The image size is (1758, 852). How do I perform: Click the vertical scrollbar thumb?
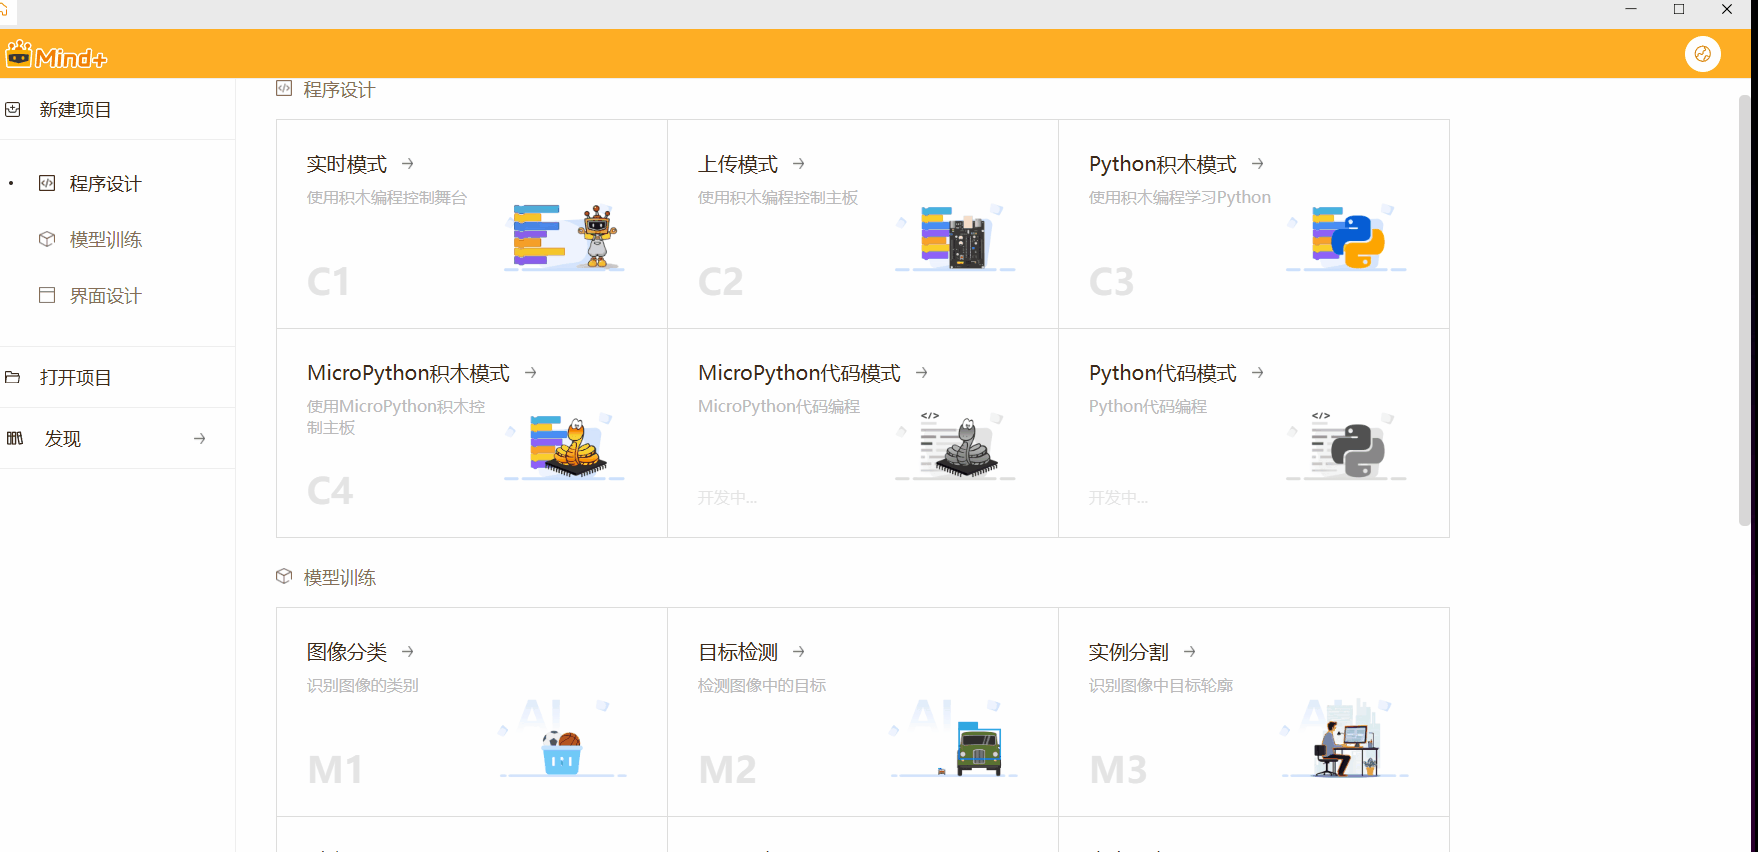click(1744, 310)
